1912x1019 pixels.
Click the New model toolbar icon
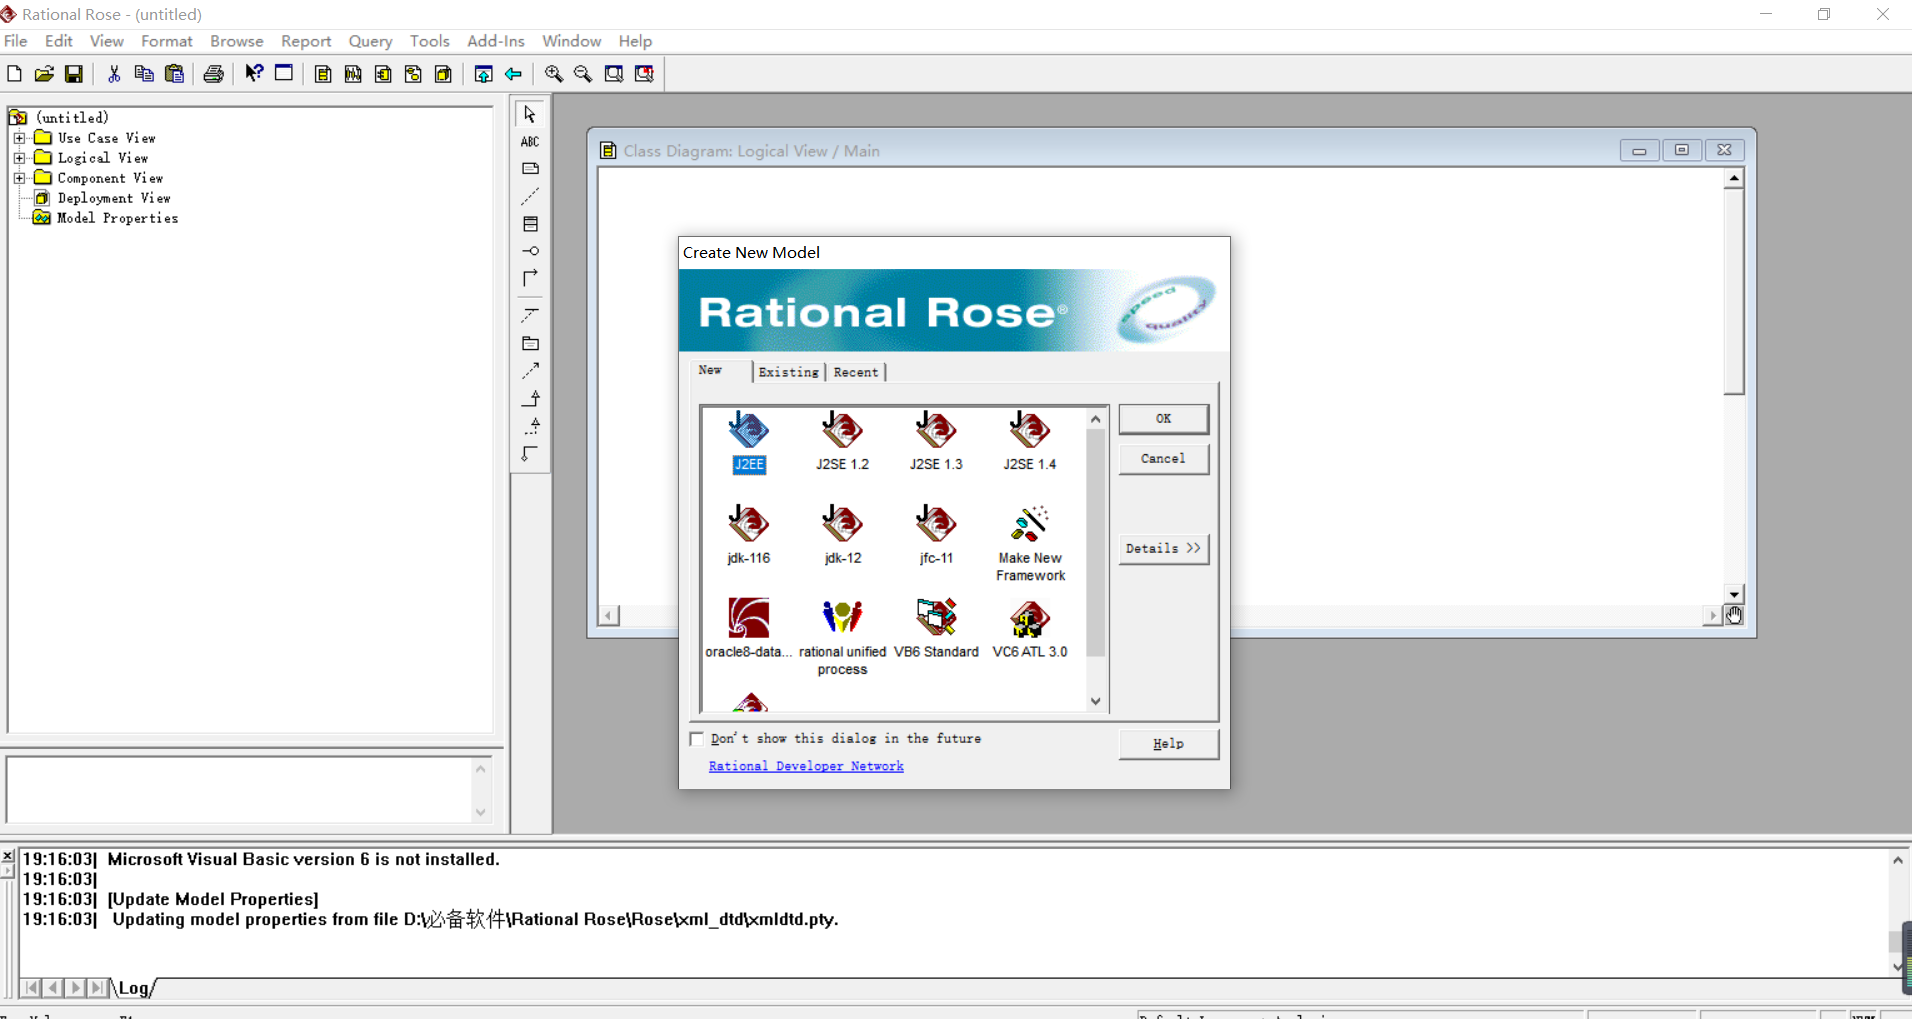(14, 74)
